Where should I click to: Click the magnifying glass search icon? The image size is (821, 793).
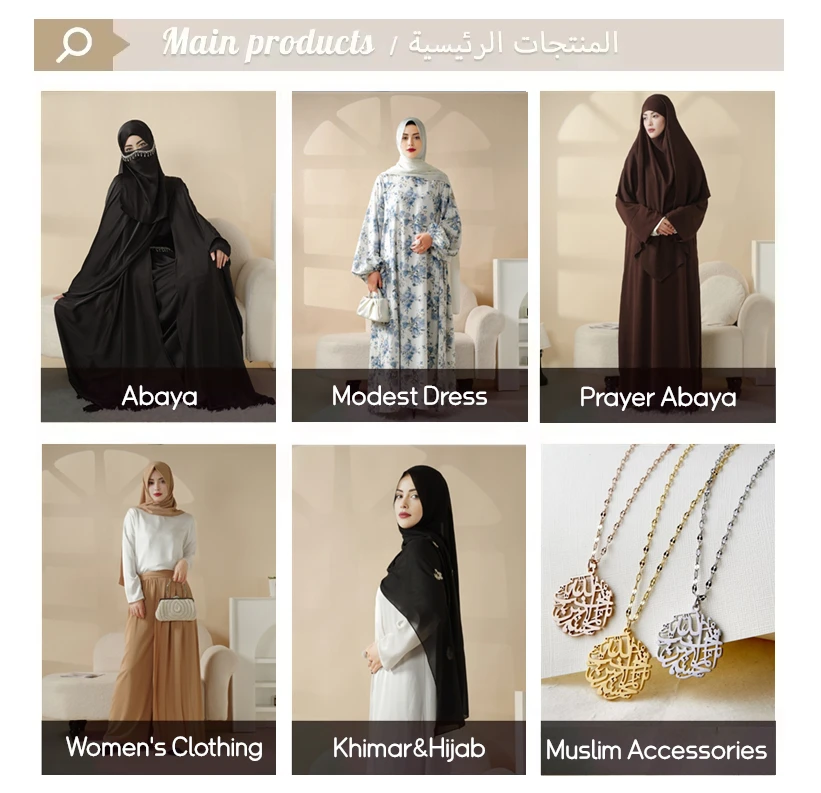74,45
